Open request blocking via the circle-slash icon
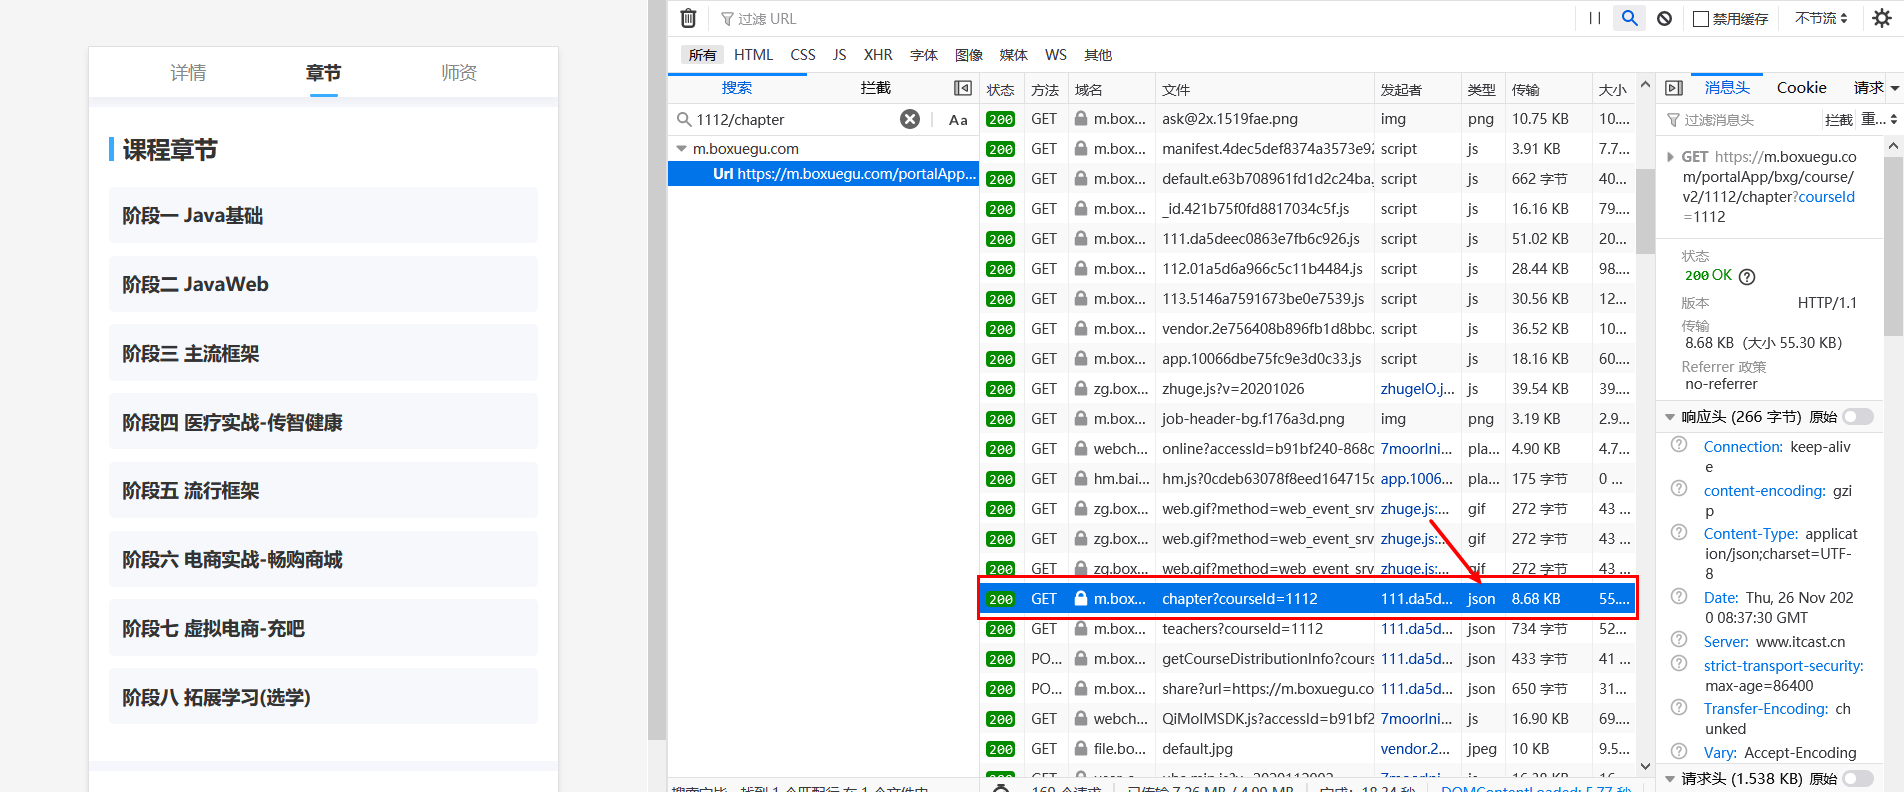 click(x=1664, y=18)
